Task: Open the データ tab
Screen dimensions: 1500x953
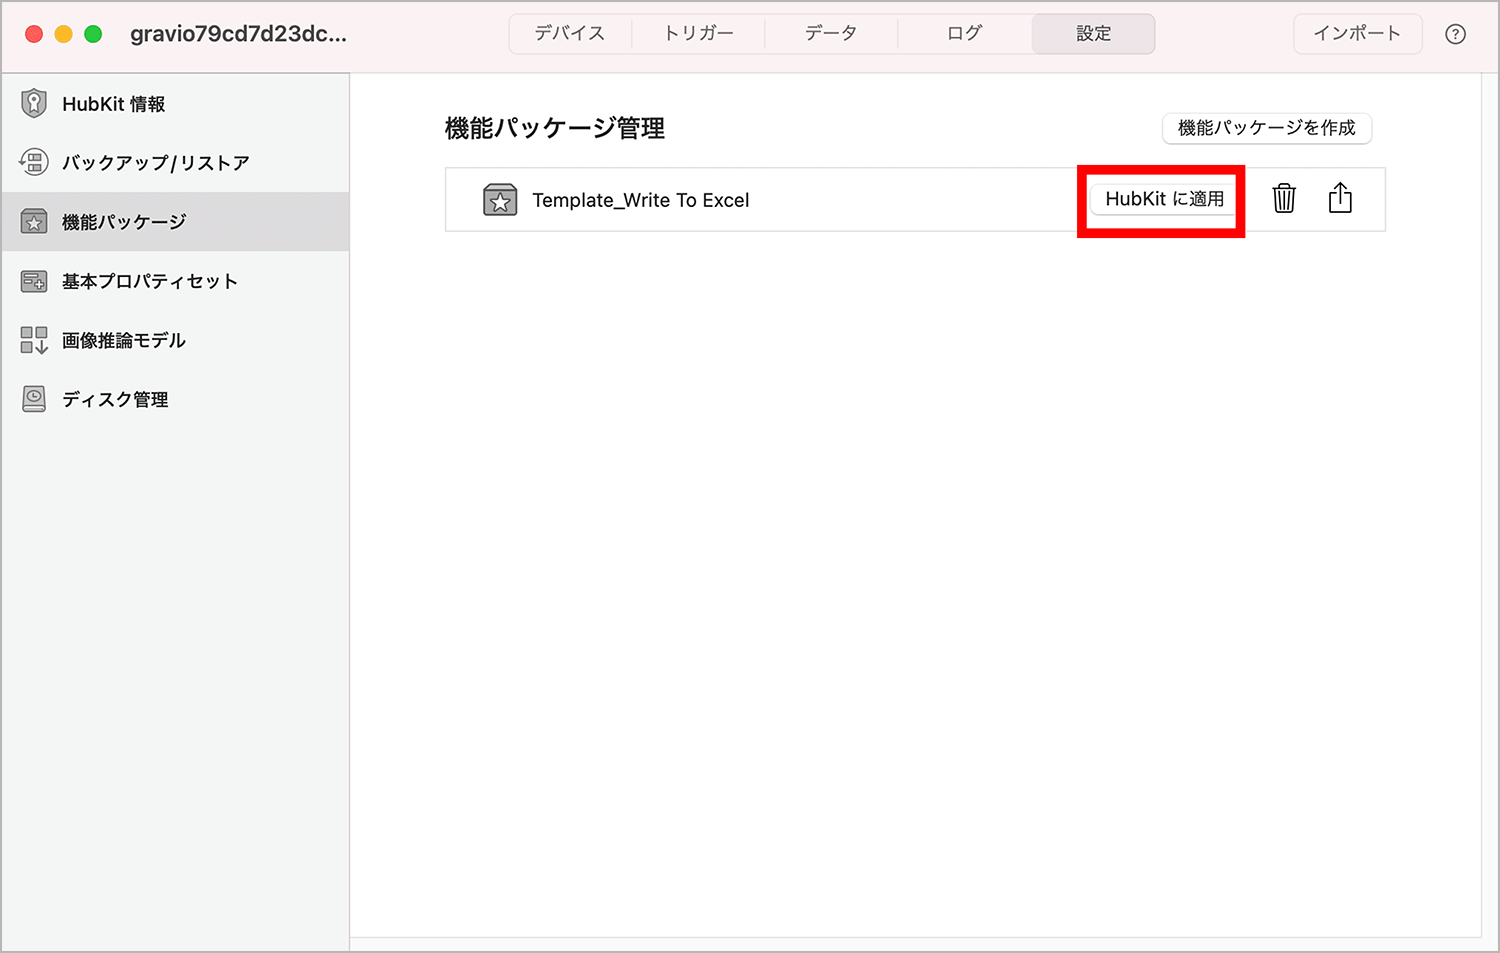Action: 831,33
